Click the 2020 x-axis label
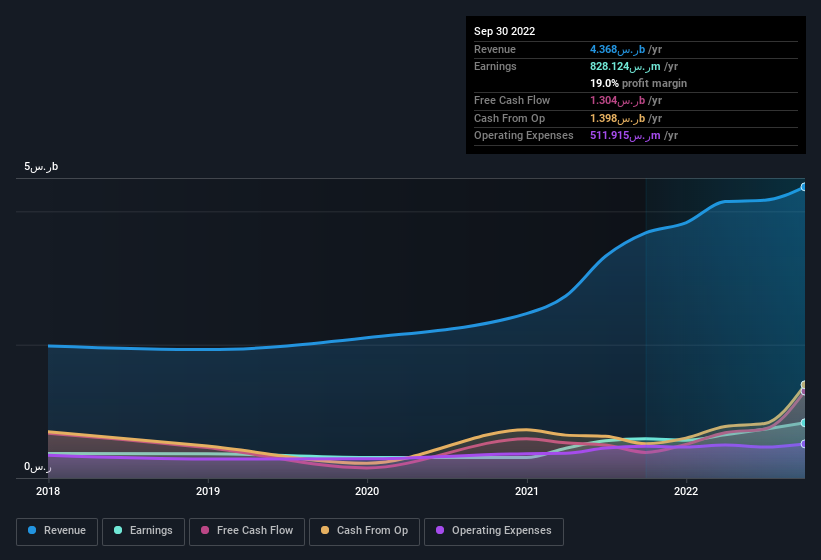Image resolution: width=821 pixels, height=560 pixels. (x=367, y=491)
